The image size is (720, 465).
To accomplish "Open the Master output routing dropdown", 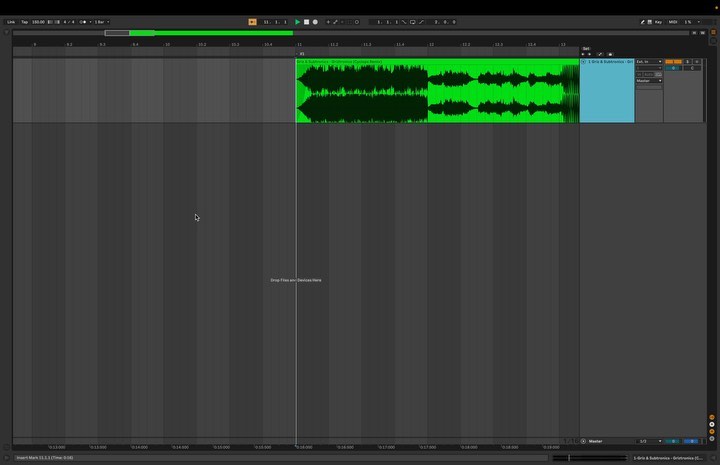I will point(649,81).
